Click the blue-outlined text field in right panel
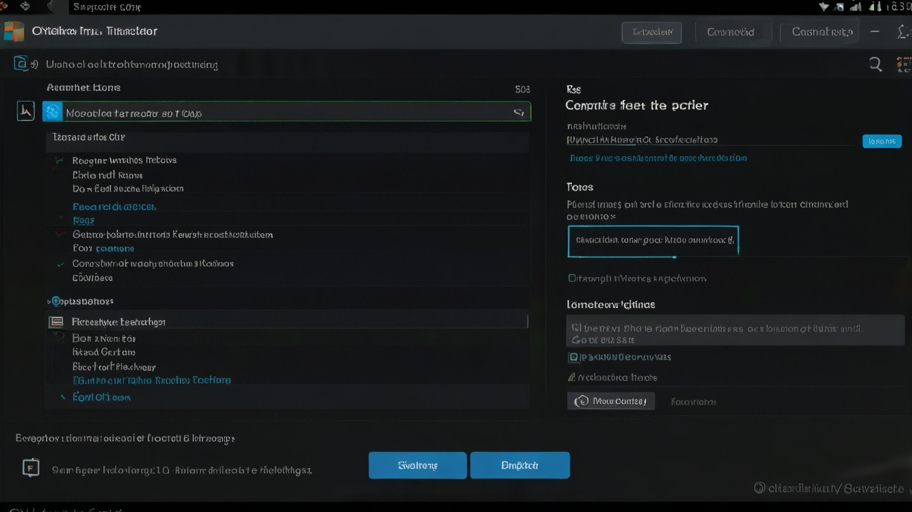The image size is (912, 512). pos(653,241)
